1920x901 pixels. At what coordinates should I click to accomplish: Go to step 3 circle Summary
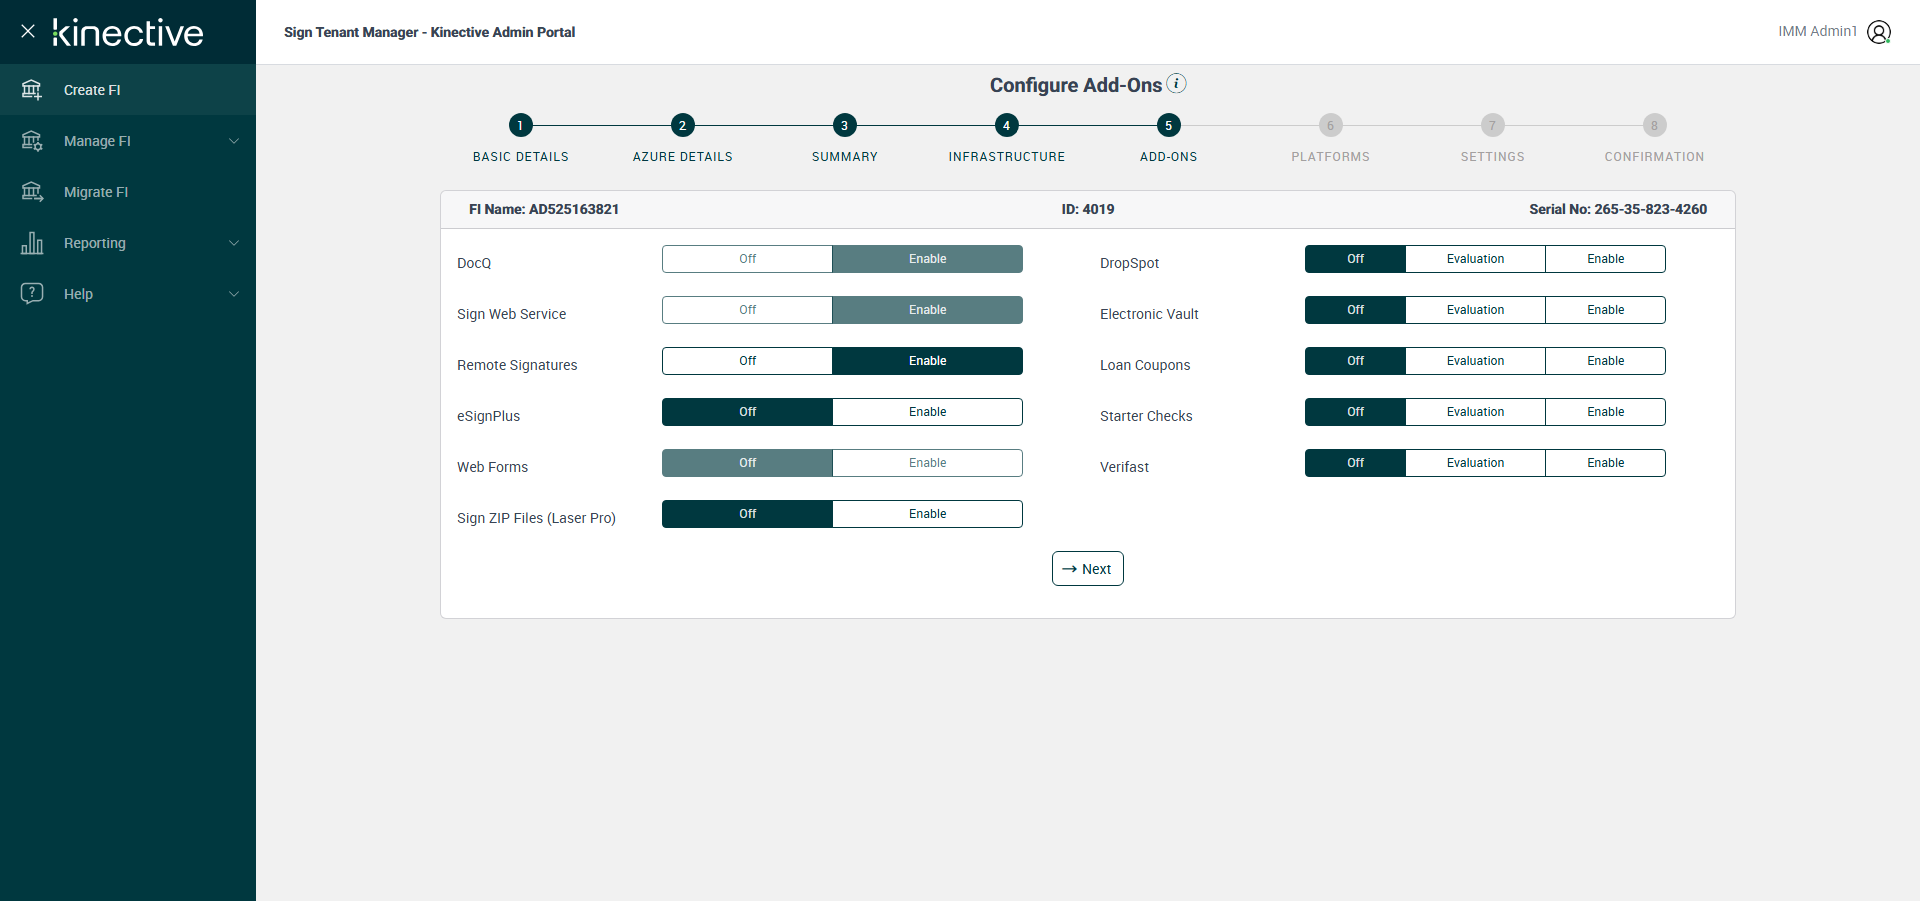(x=844, y=125)
